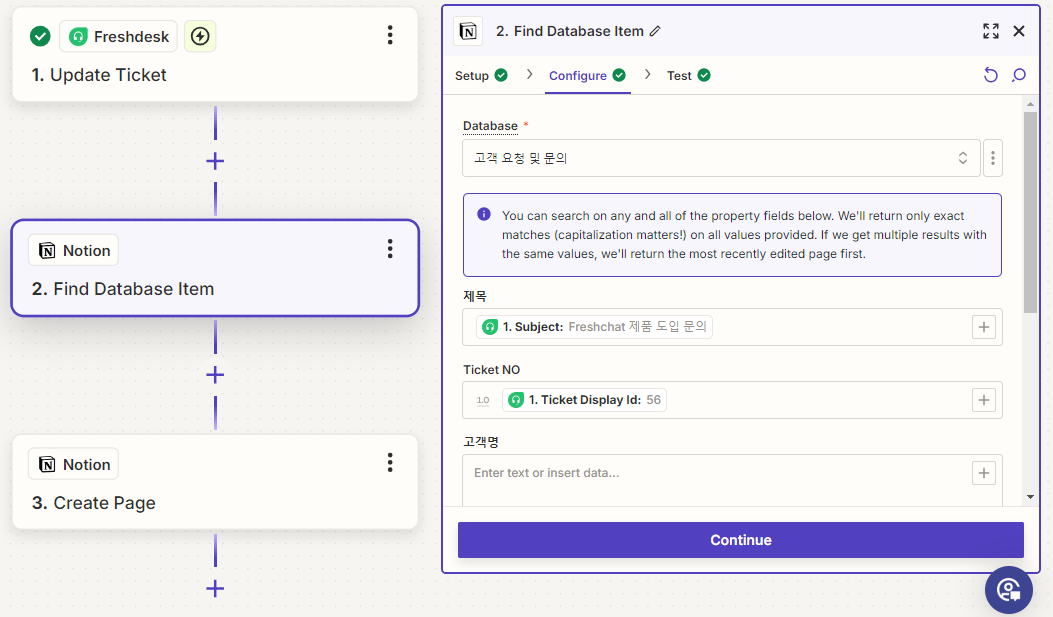This screenshot has height=617, width=1053.
Task: Click the number type icon in Ticket NO field
Action: 483,400
